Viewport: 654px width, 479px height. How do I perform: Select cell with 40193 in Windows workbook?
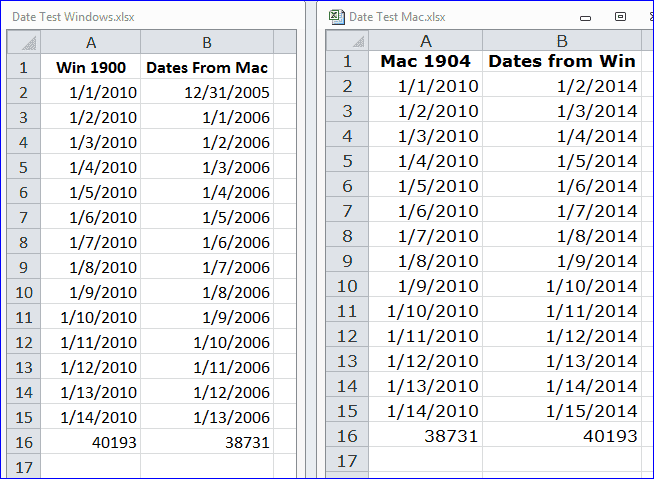91,442
